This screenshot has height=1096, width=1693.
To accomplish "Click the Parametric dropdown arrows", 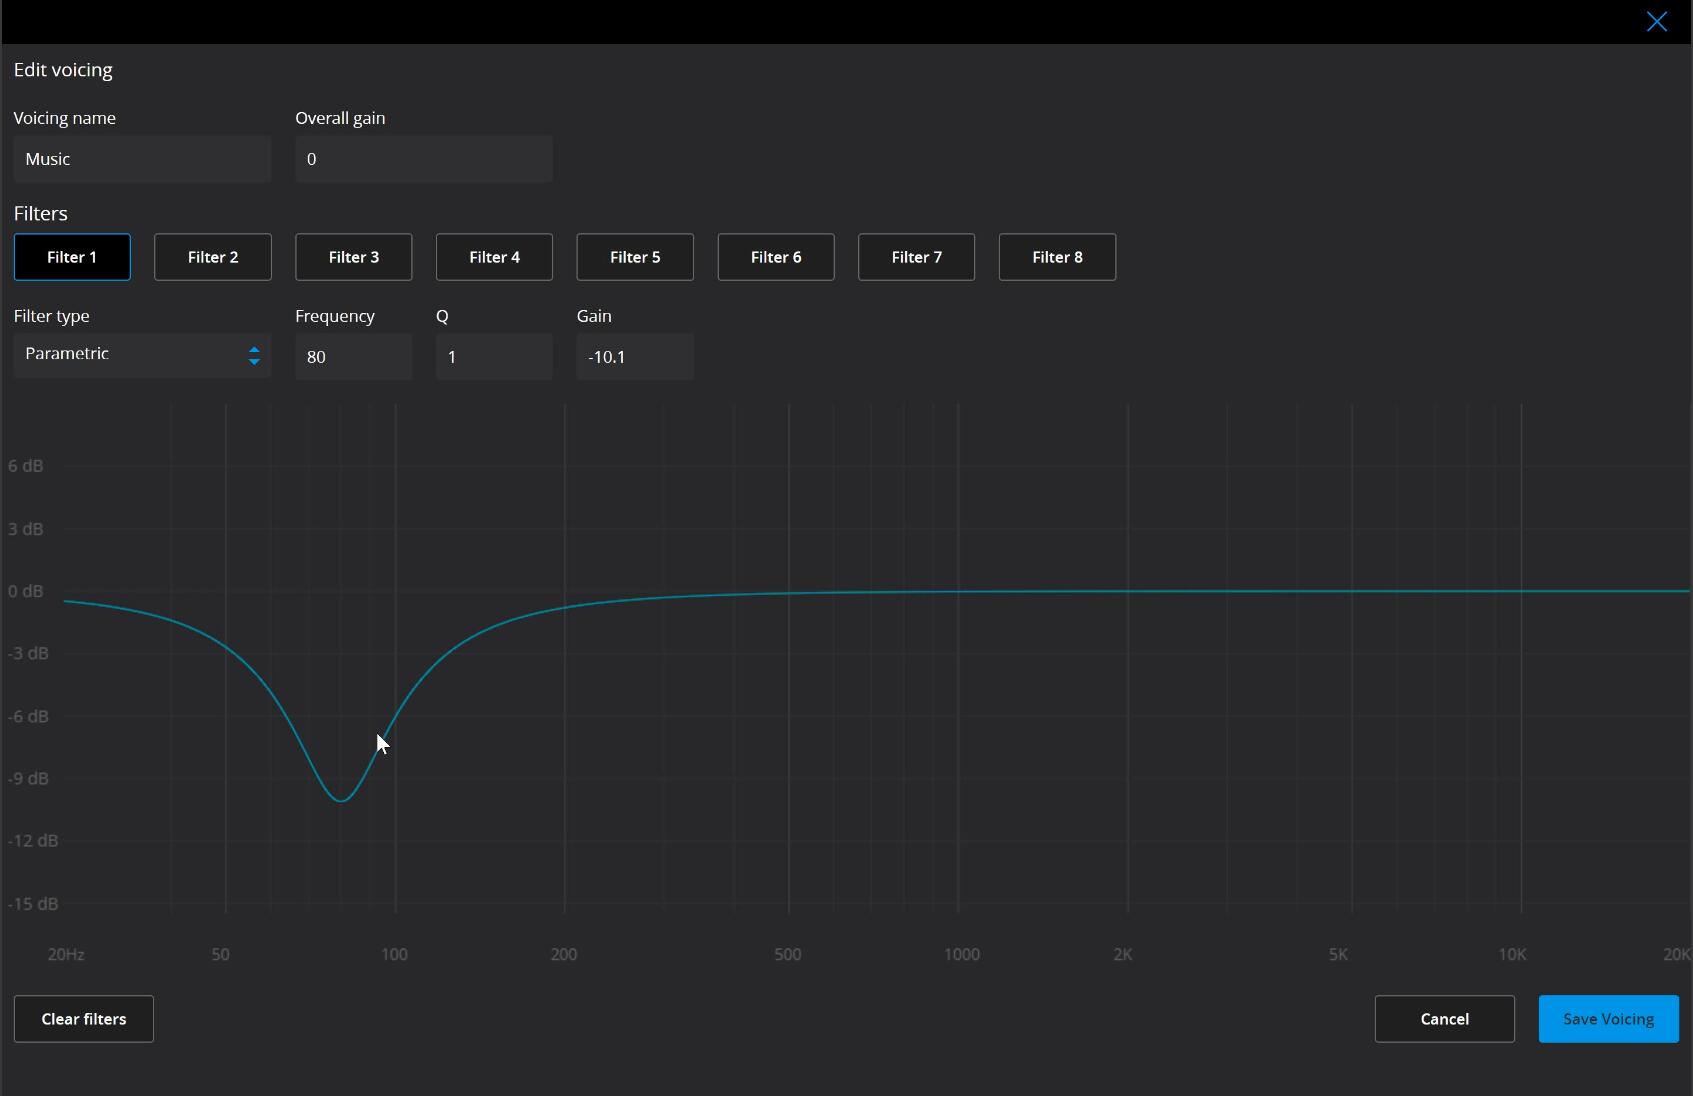I will click(254, 356).
